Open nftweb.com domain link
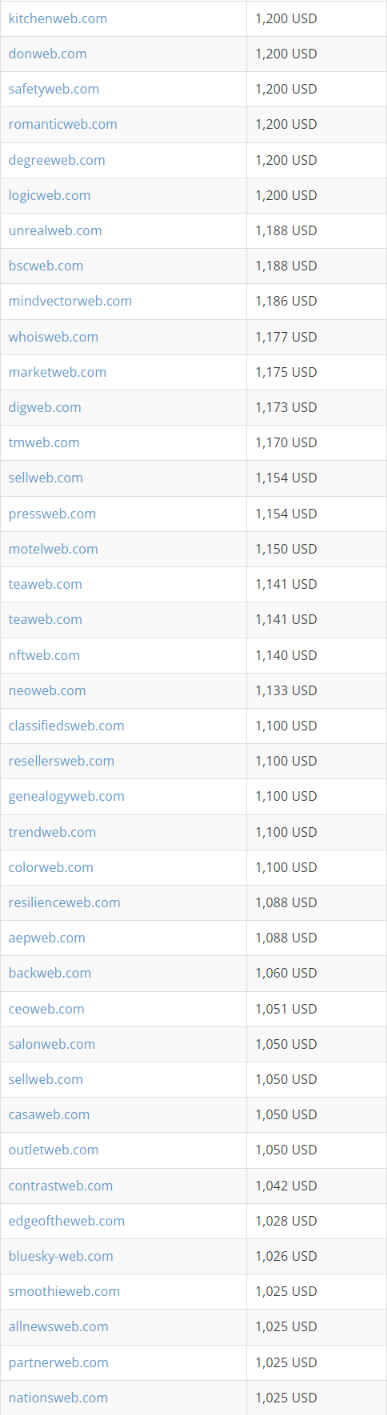The width and height of the screenshot is (387, 1415). (44, 655)
